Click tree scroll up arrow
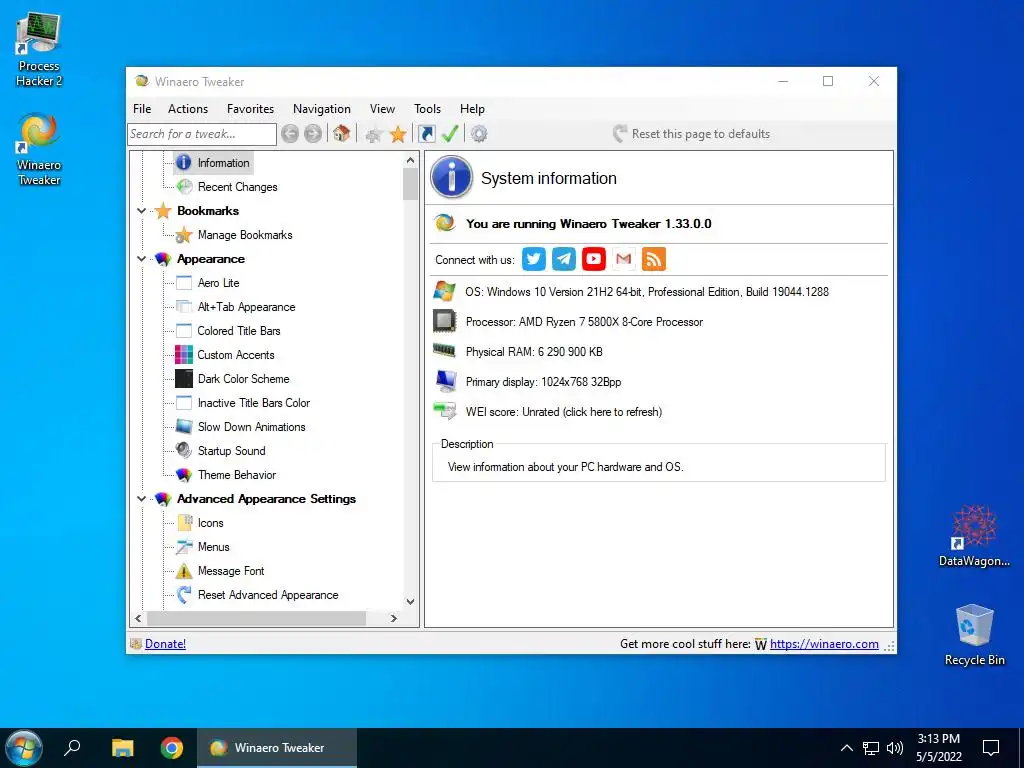The height and width of the screenshot is (768, 1024). [410, 160]
